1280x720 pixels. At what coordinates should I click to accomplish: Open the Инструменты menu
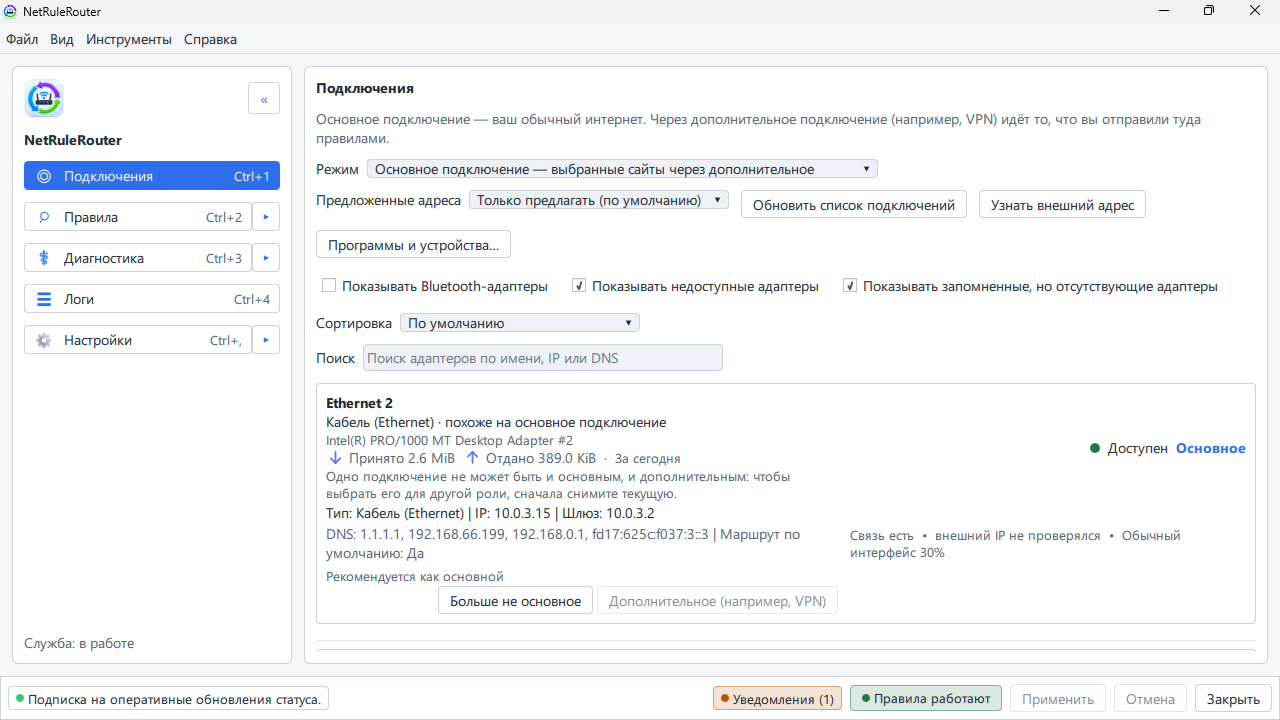[129, 39]
